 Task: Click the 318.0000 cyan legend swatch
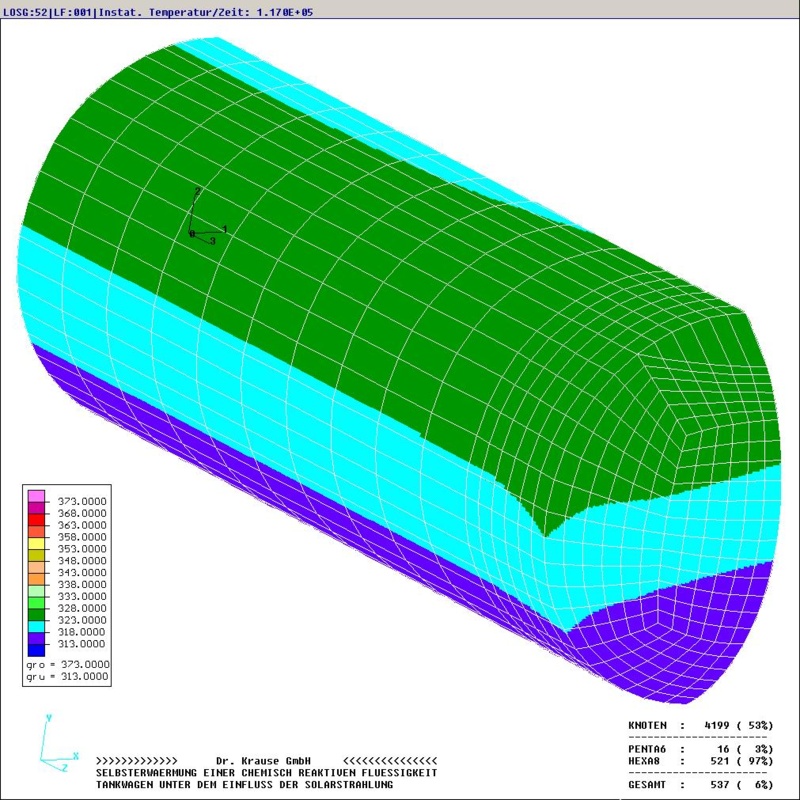[x=36, y=626]
